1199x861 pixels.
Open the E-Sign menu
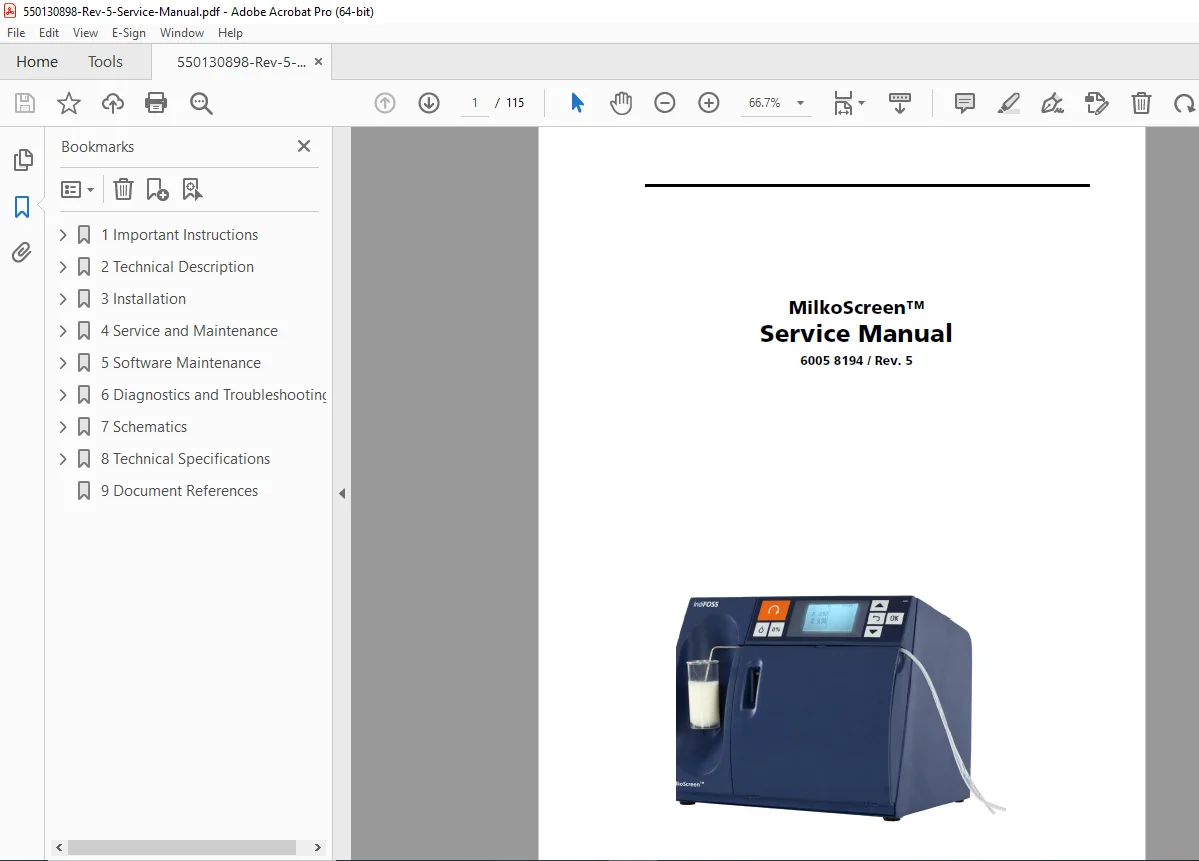(x=128, y=33)
